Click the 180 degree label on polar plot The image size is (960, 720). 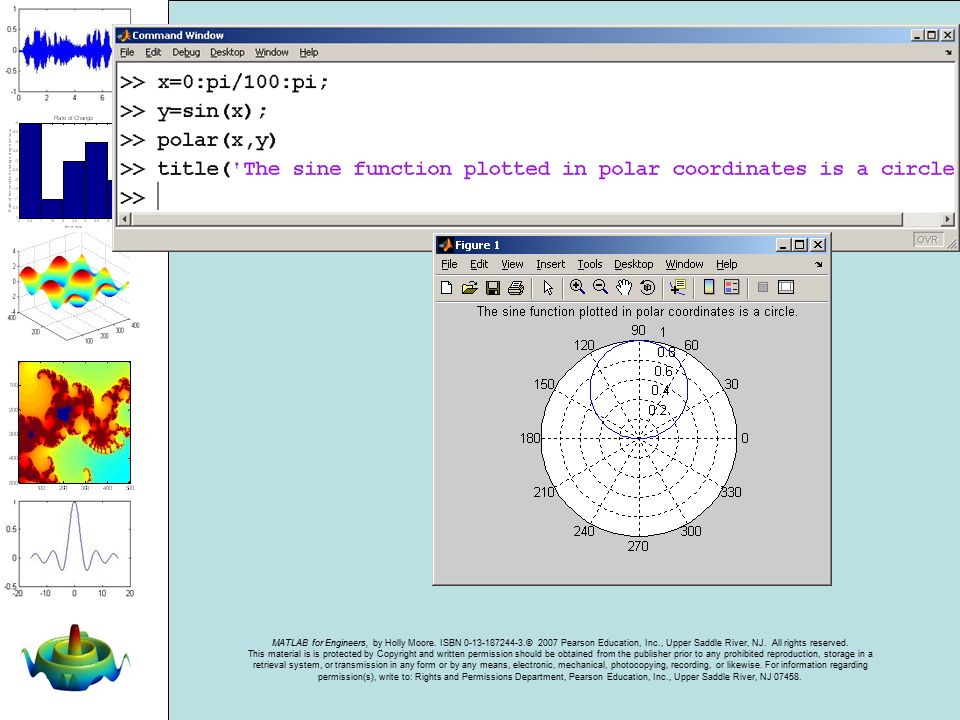tap(530, 438)
